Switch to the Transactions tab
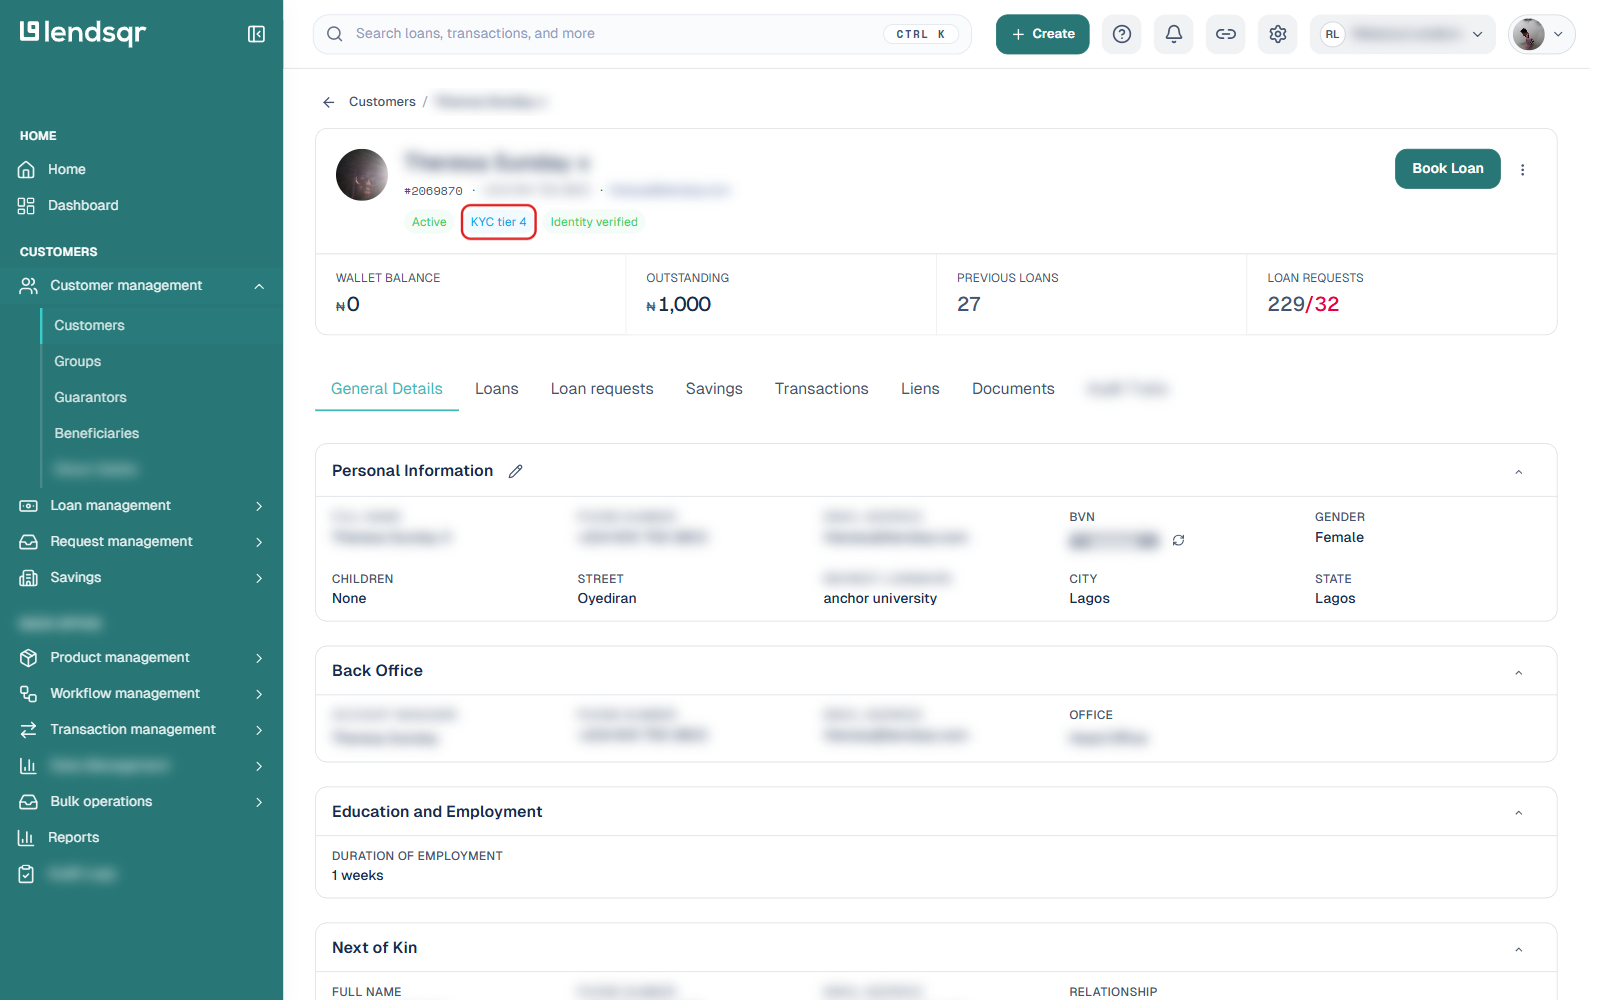This screenshot has width=1600, height=1000. [822, 389]
